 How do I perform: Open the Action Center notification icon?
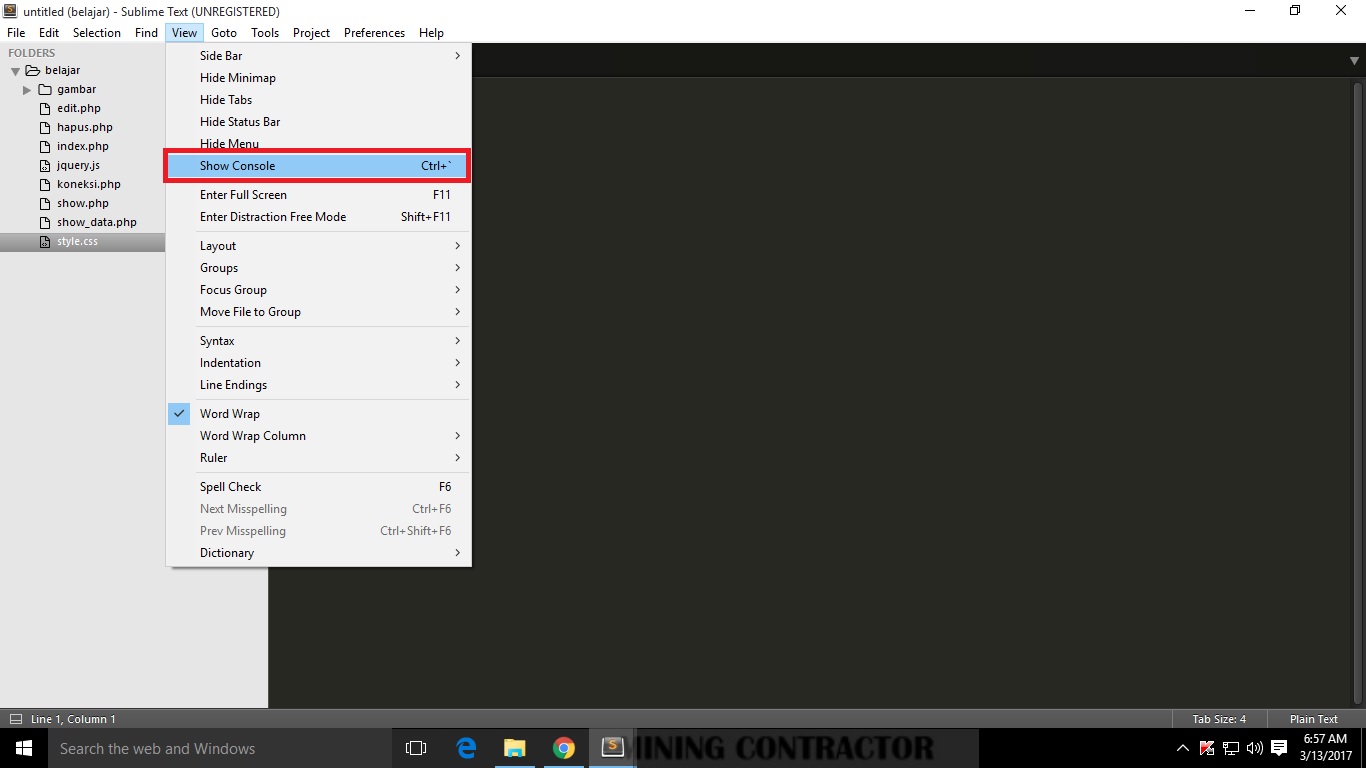(1279, 747)
